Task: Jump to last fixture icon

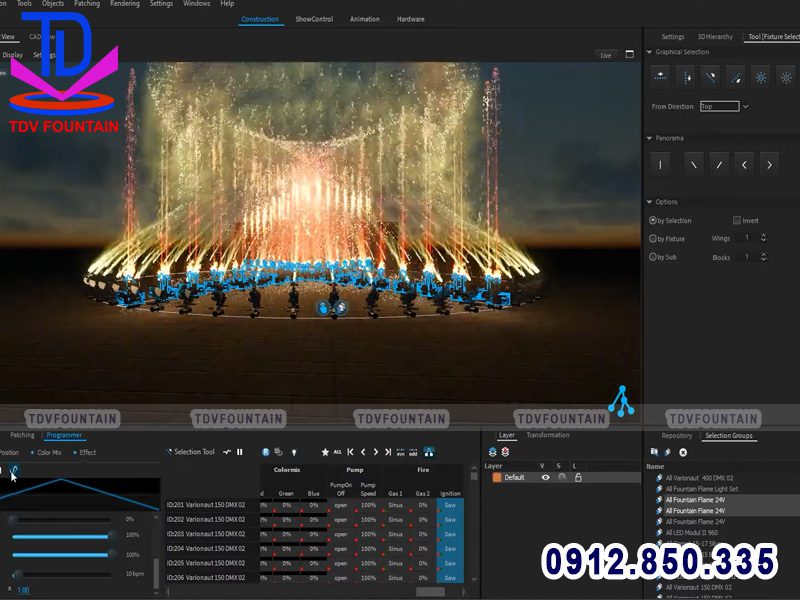Action: 388,452
